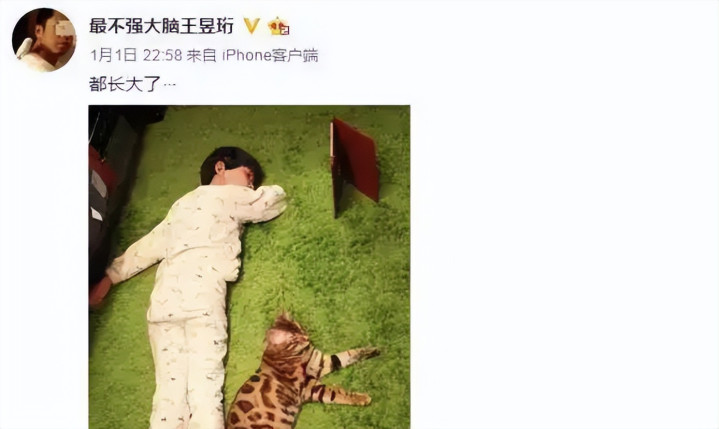
Task: Click the red laptop in the photo
Action: pos(354,165)
